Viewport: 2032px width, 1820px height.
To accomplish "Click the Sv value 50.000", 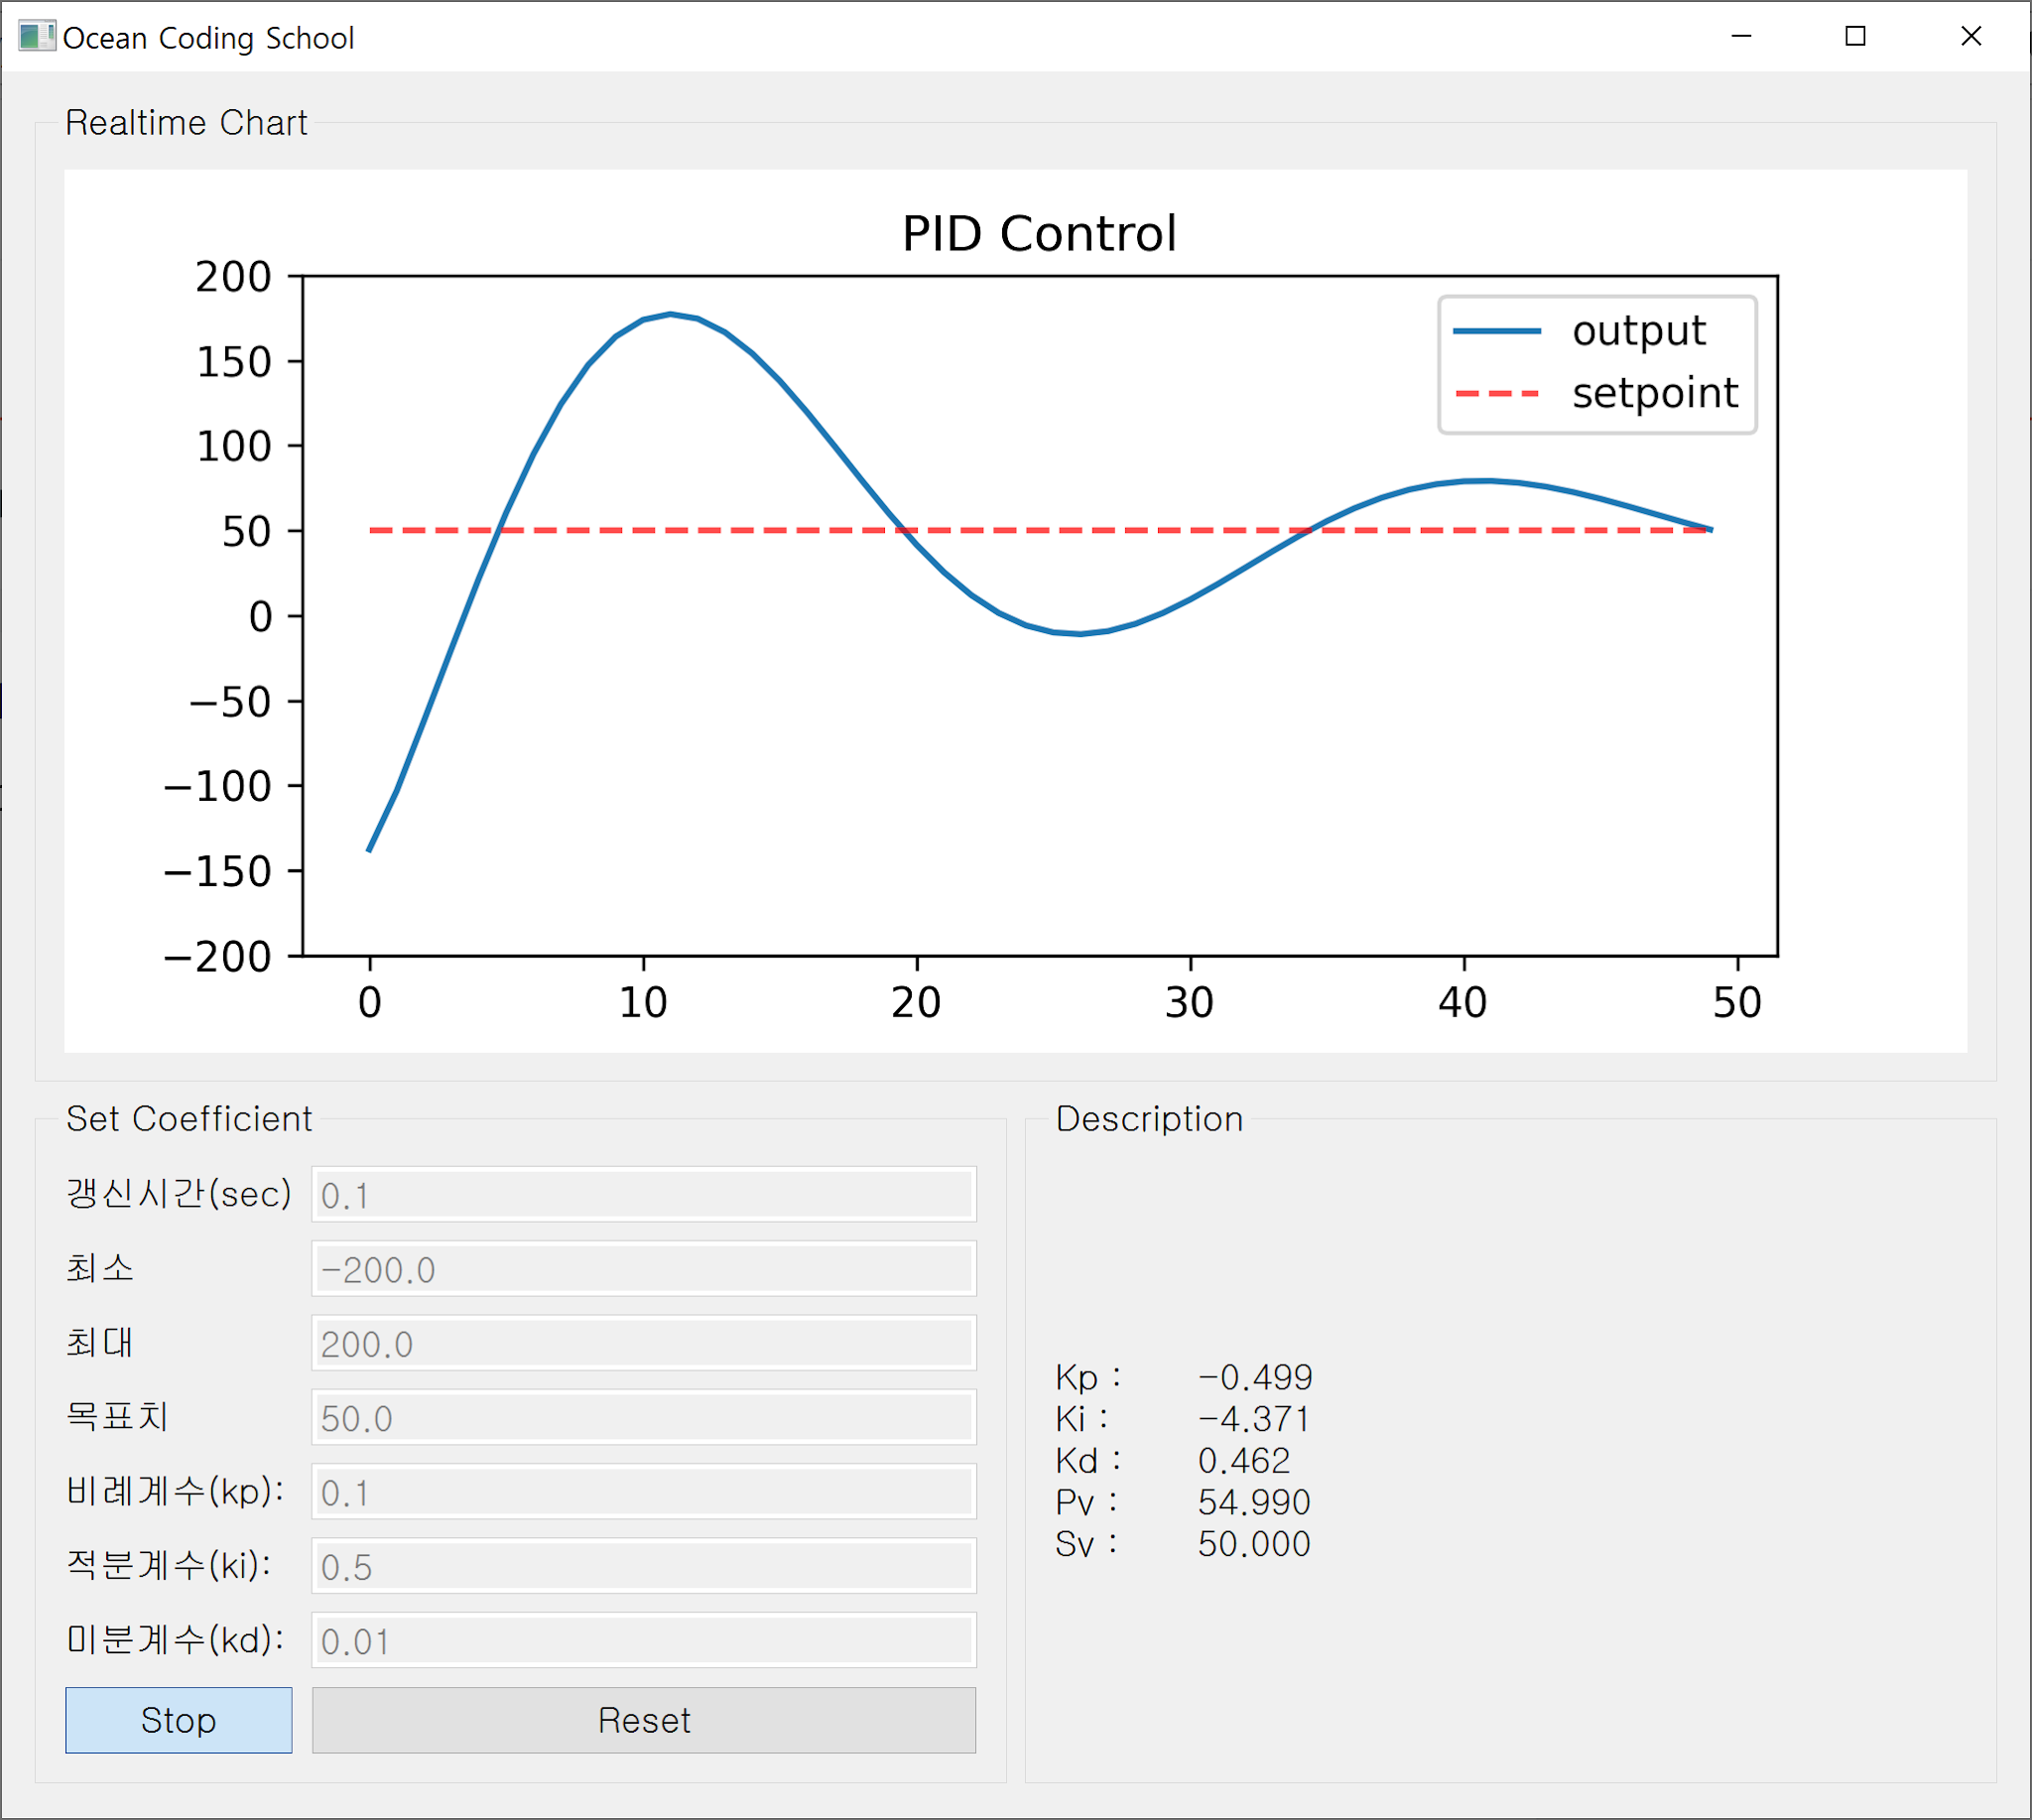I will tap(1254, 1544).
